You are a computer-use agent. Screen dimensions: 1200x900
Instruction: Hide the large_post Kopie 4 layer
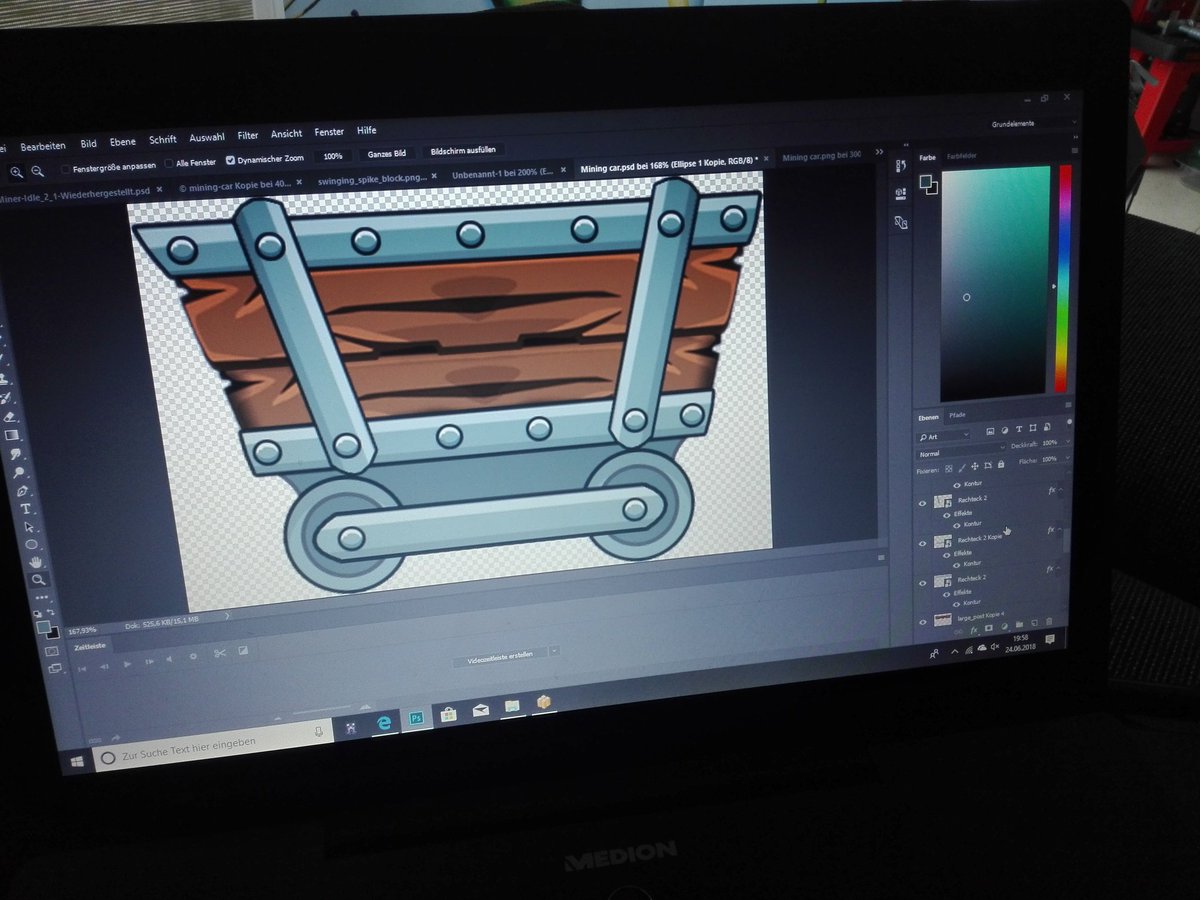pos(923,622)
